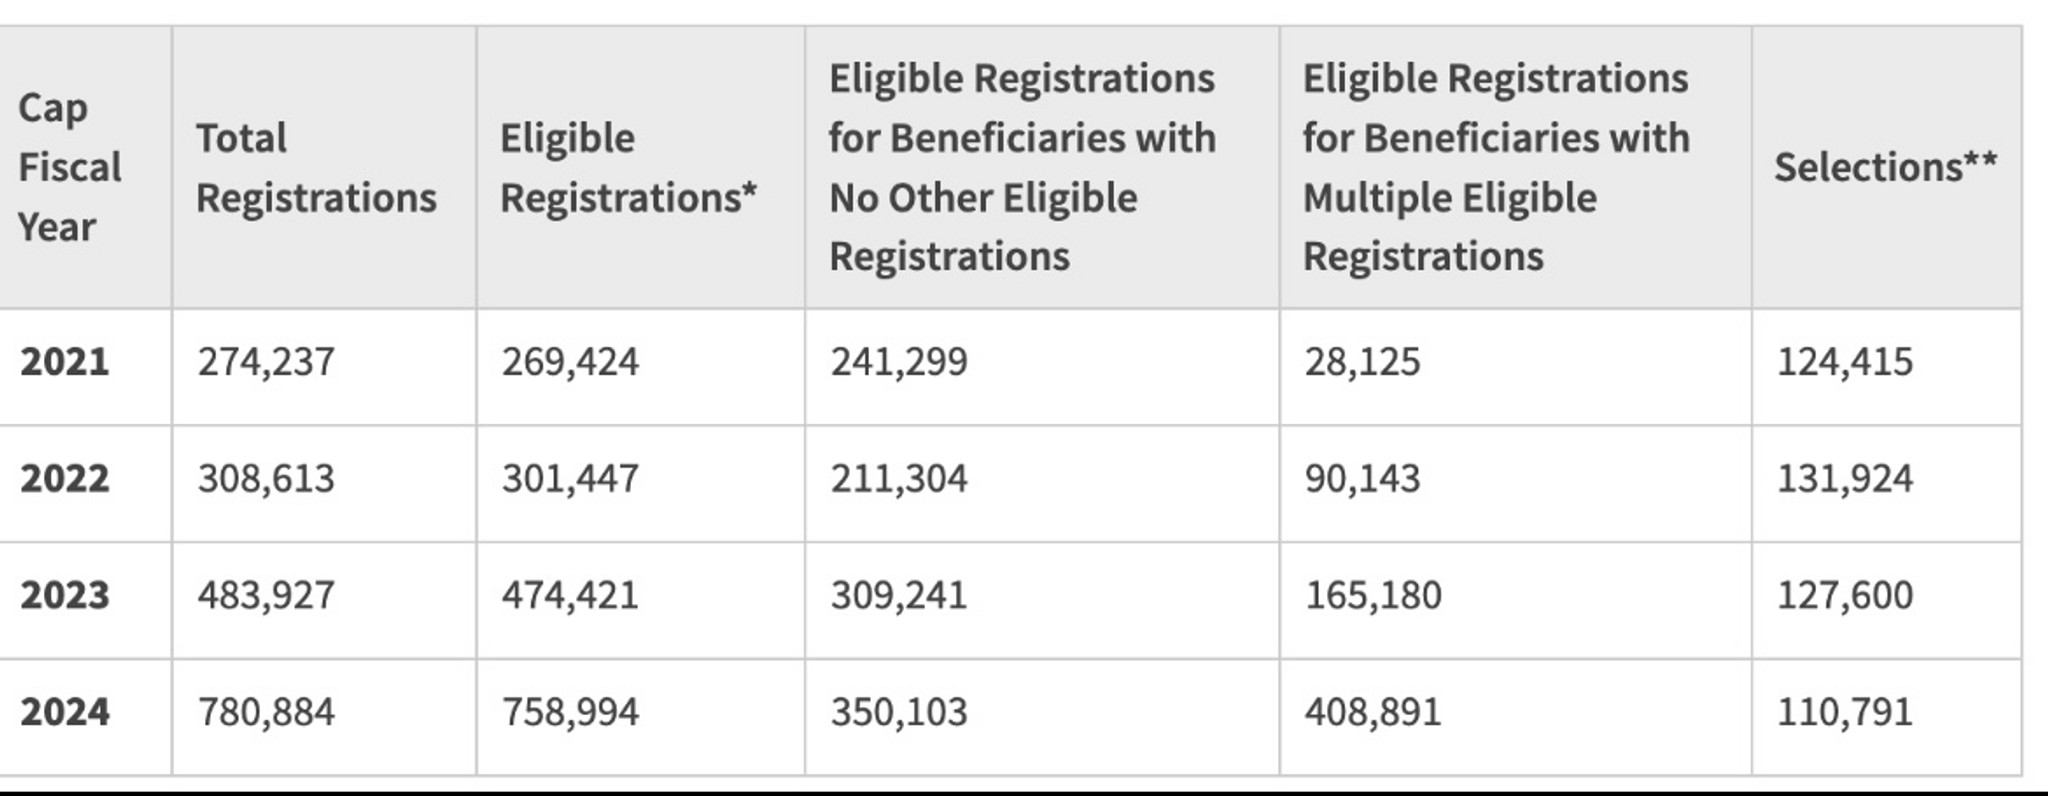The height and width of the screenshot is (796, 2048).
Task: Click total registrations value 274,237
Action: 266,362
